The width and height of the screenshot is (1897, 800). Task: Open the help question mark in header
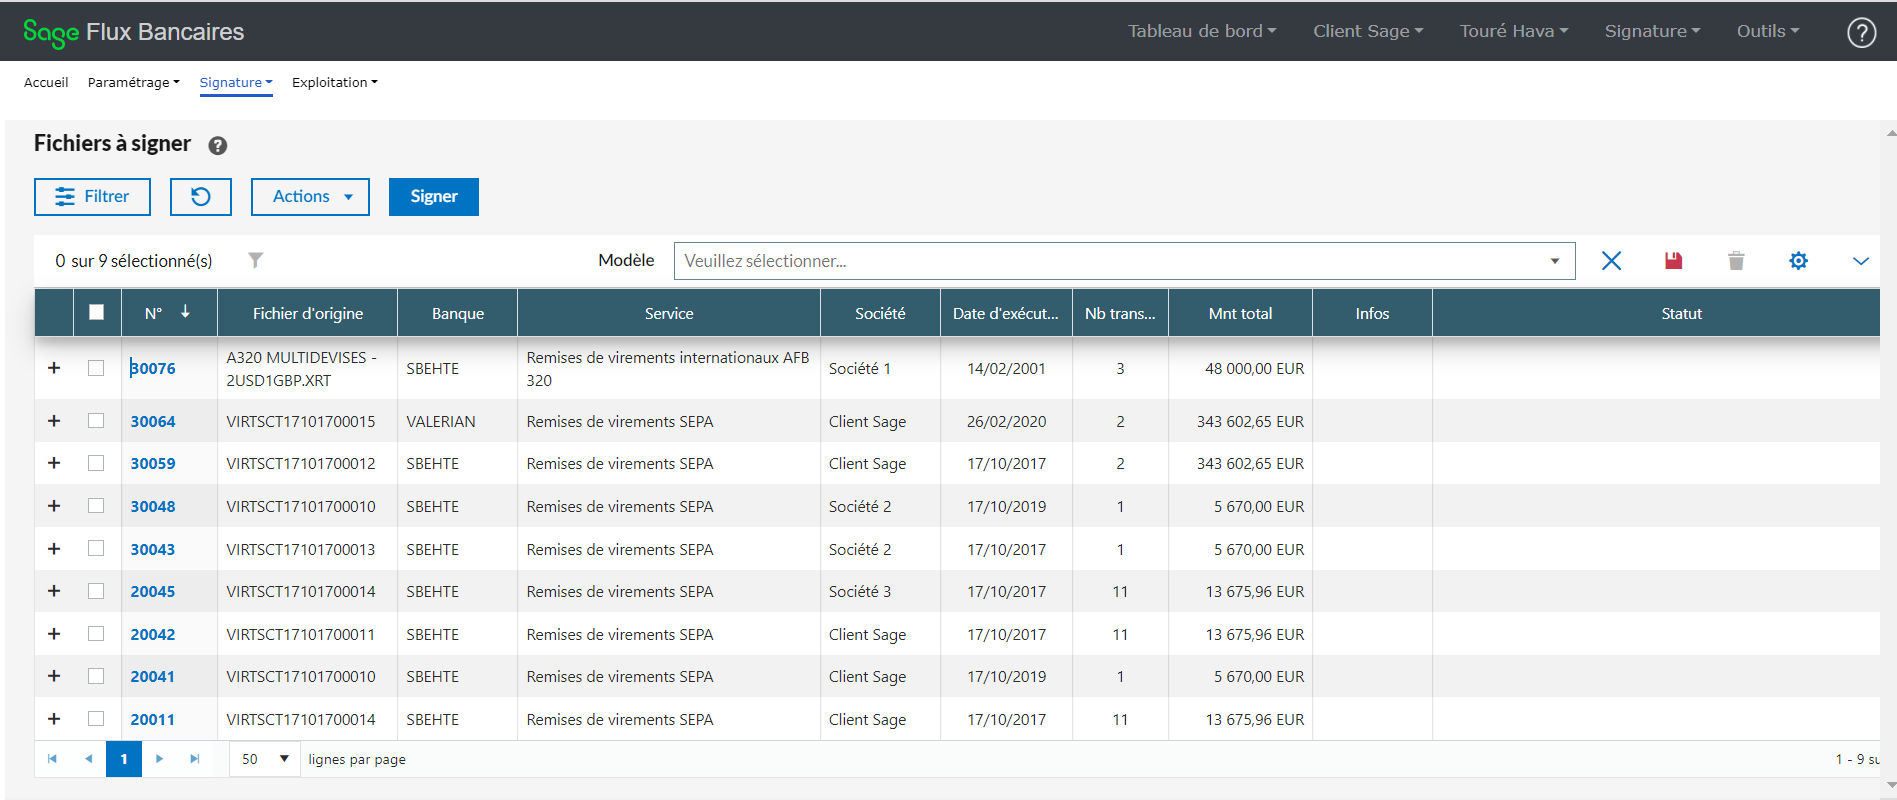point(1861,32)
